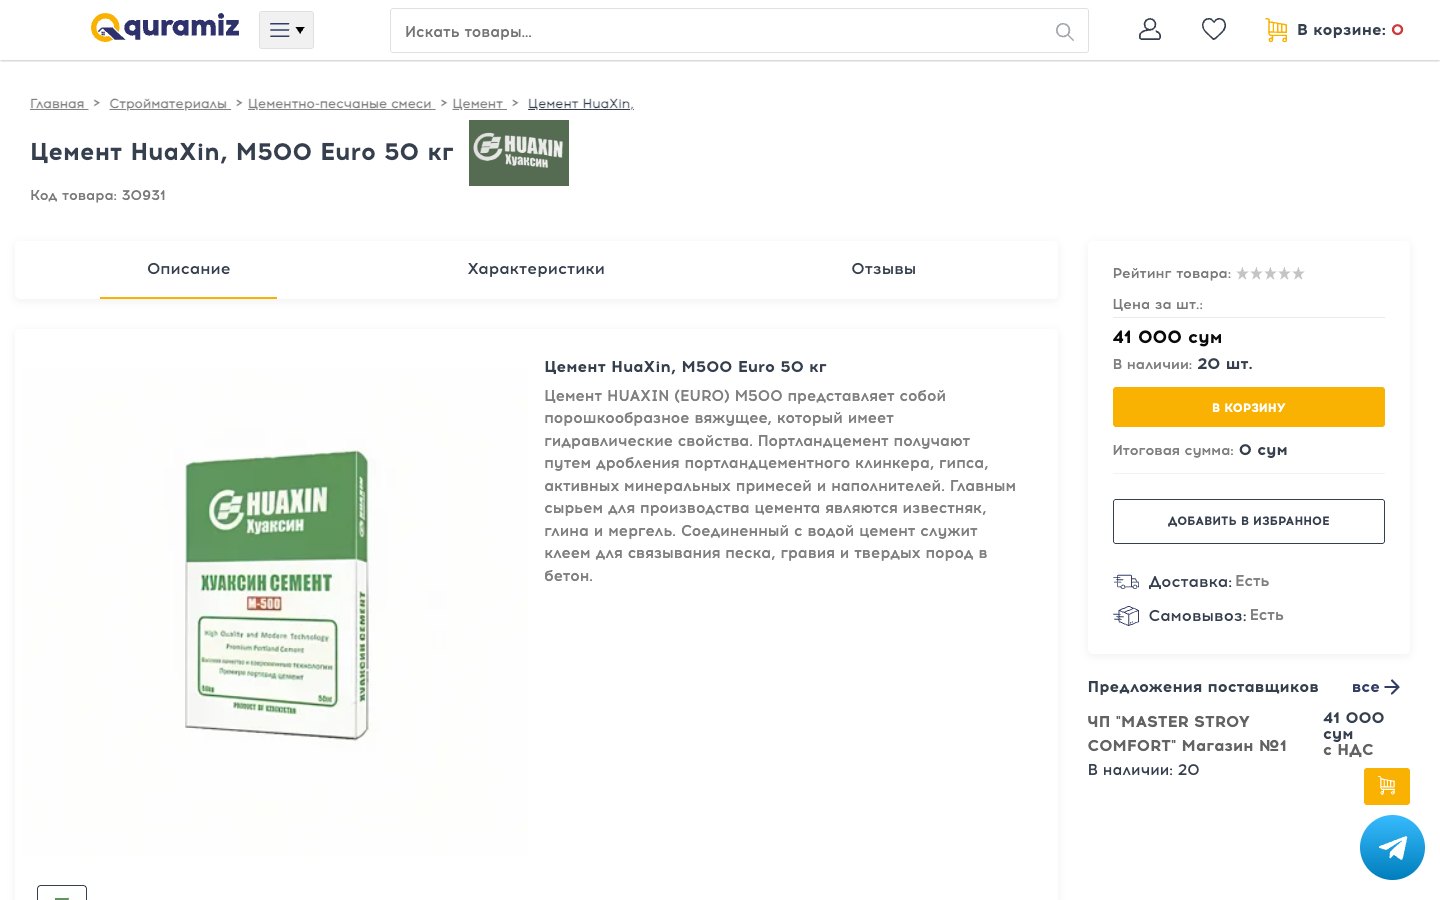Image resolution: width=1440 pixels, height=900 pixels.
Task: Click the delivery truck icon
Action: (x=1126, y=582)
